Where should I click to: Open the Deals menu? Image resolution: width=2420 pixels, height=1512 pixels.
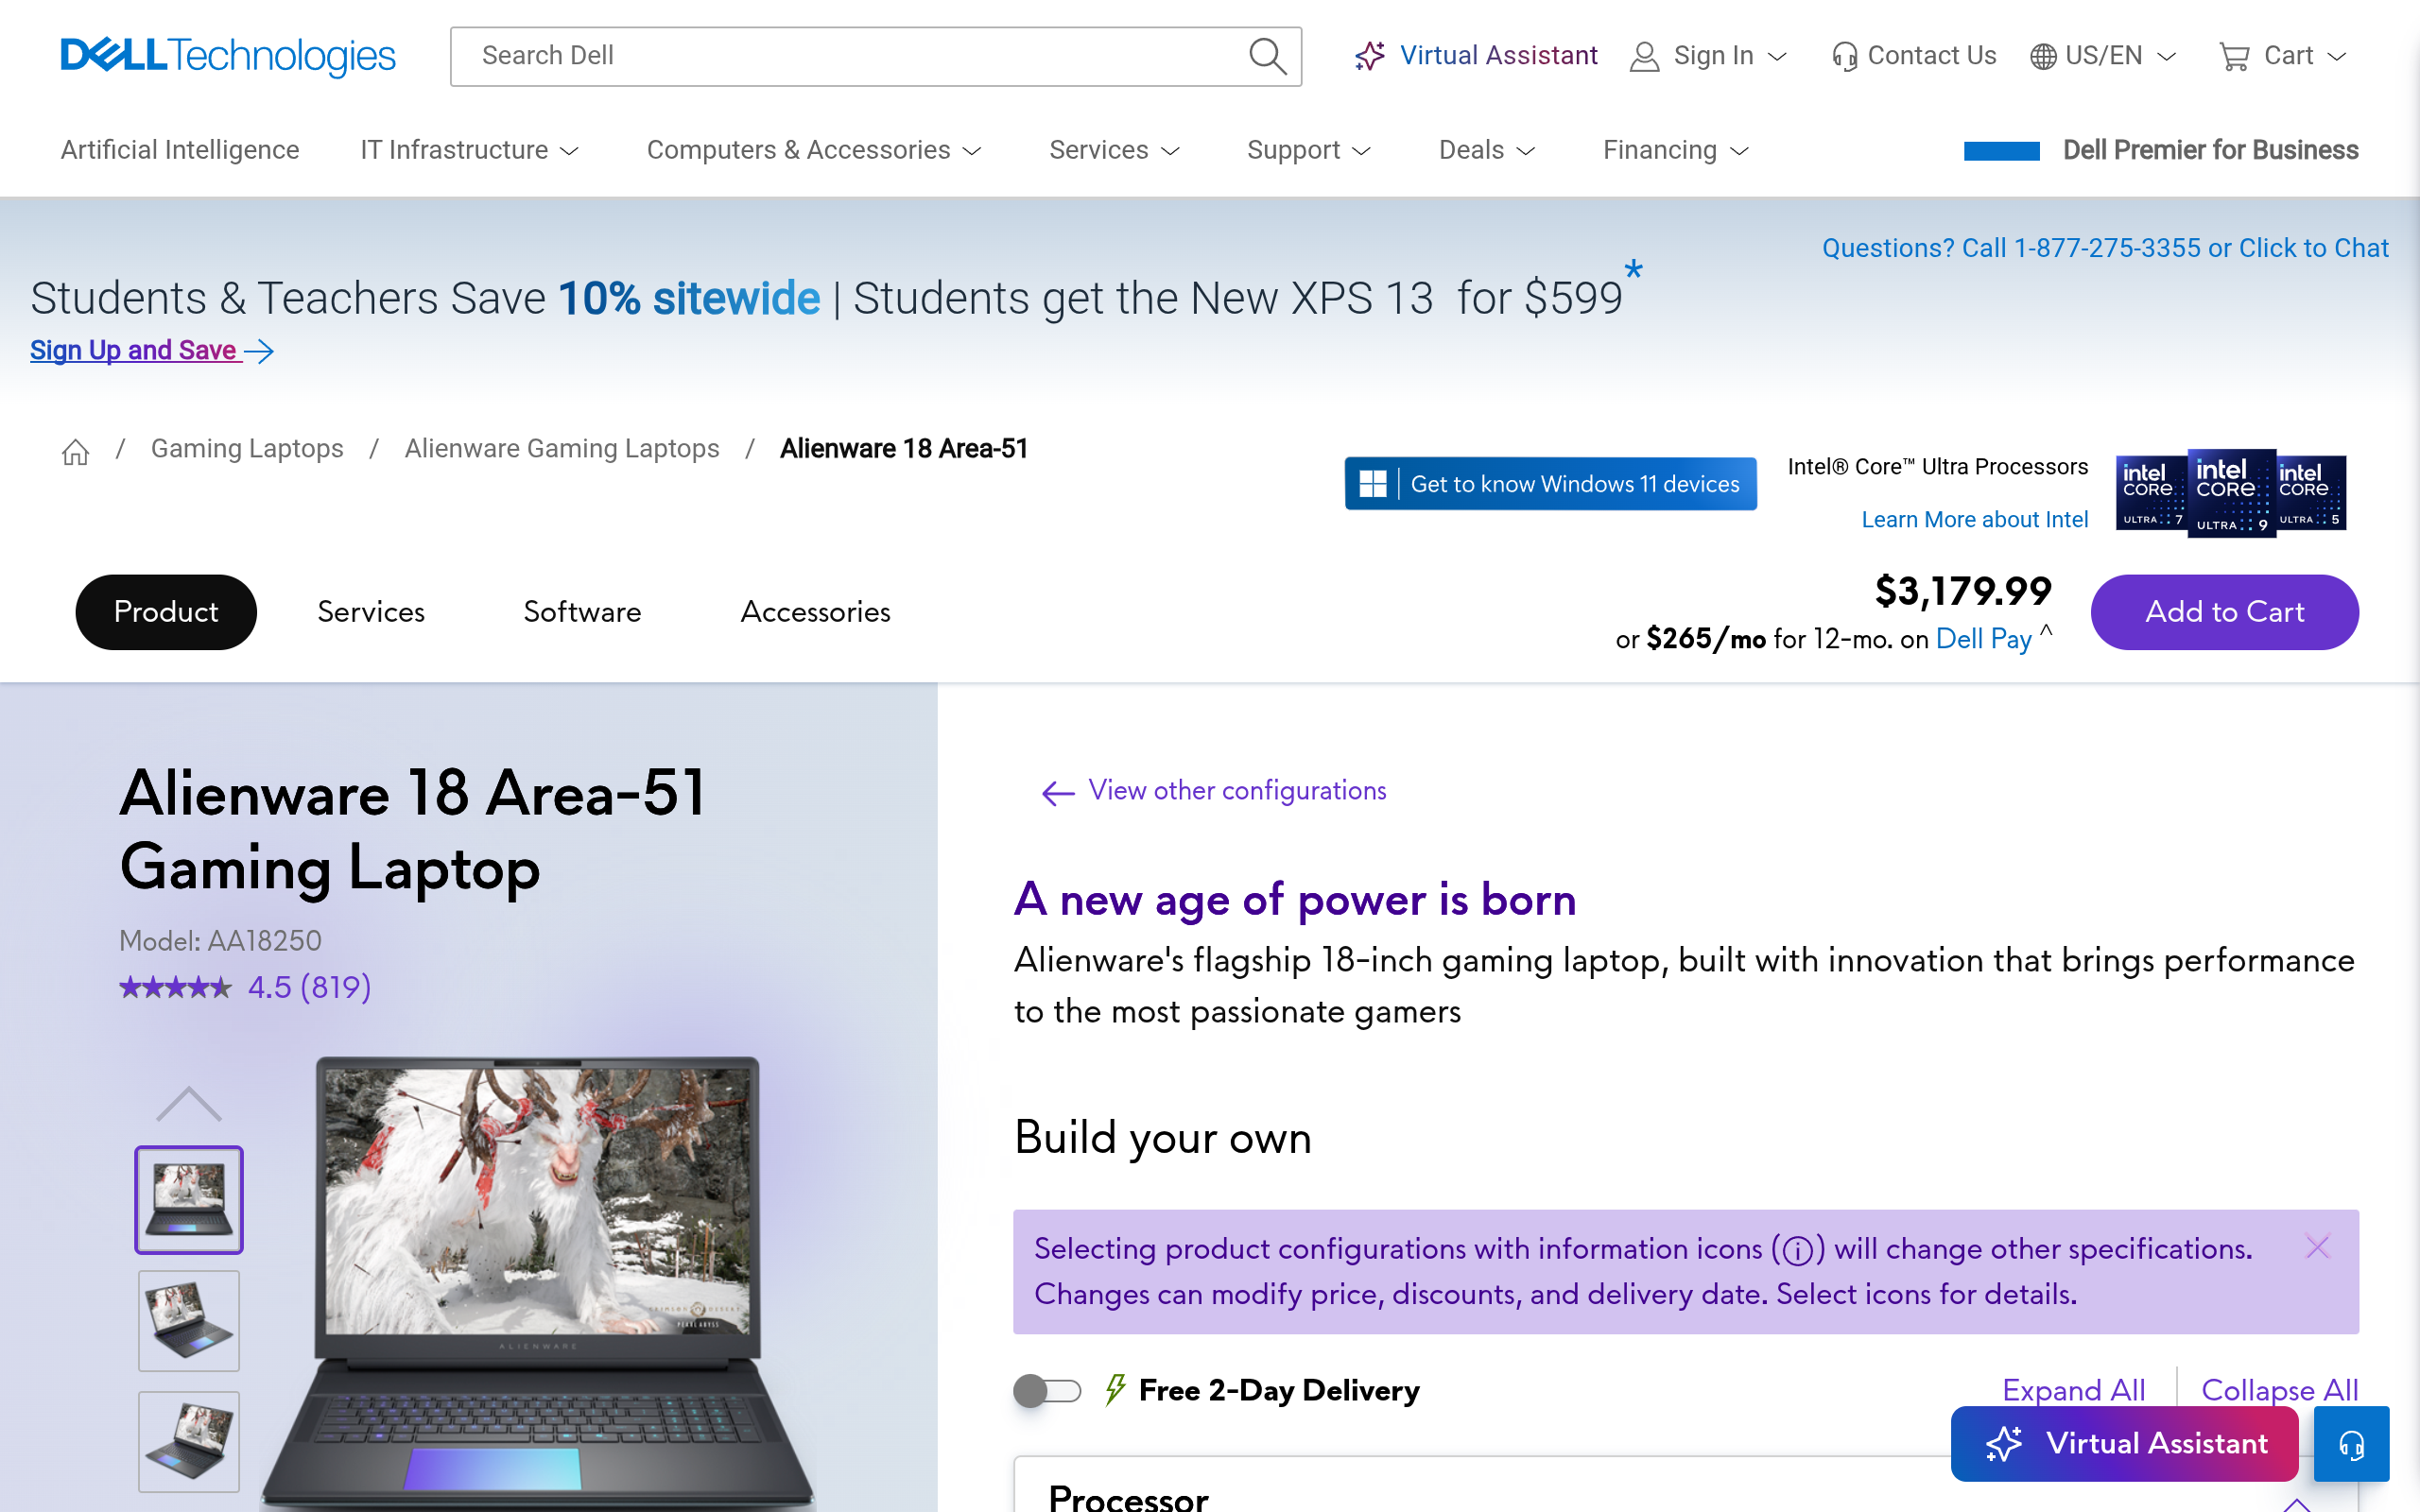click(1486, 150)
